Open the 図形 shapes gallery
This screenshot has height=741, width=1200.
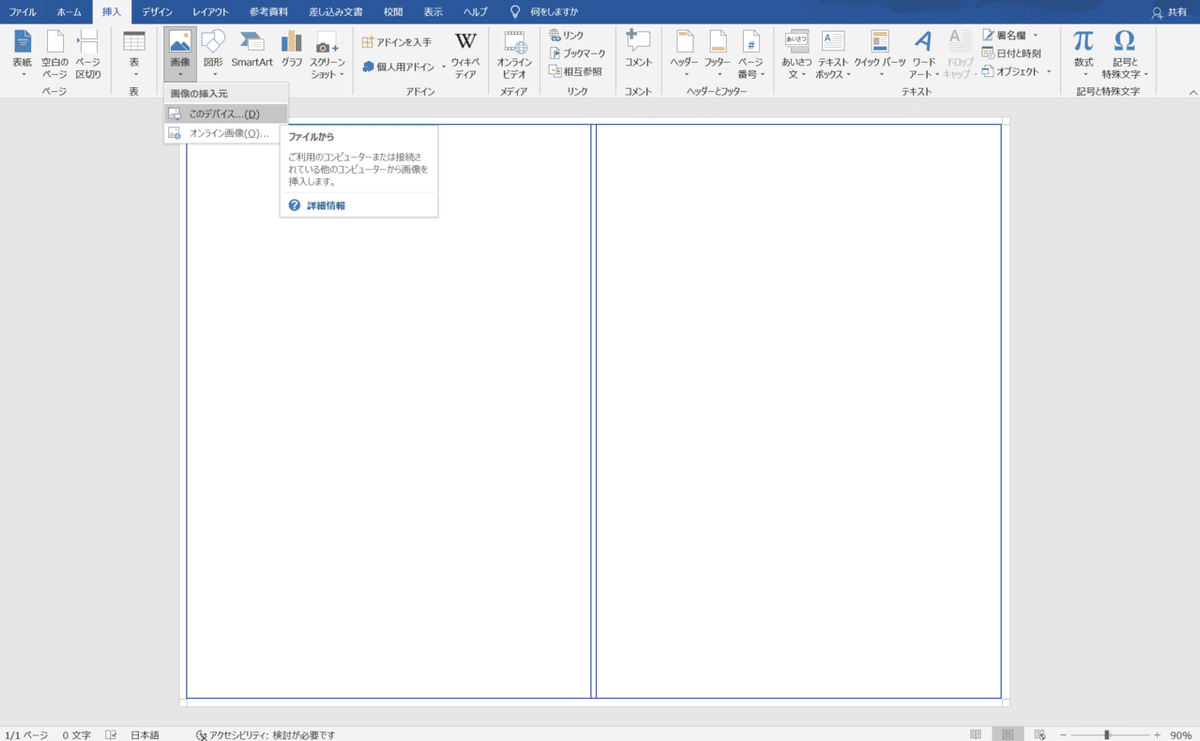[x=213, y=55]
